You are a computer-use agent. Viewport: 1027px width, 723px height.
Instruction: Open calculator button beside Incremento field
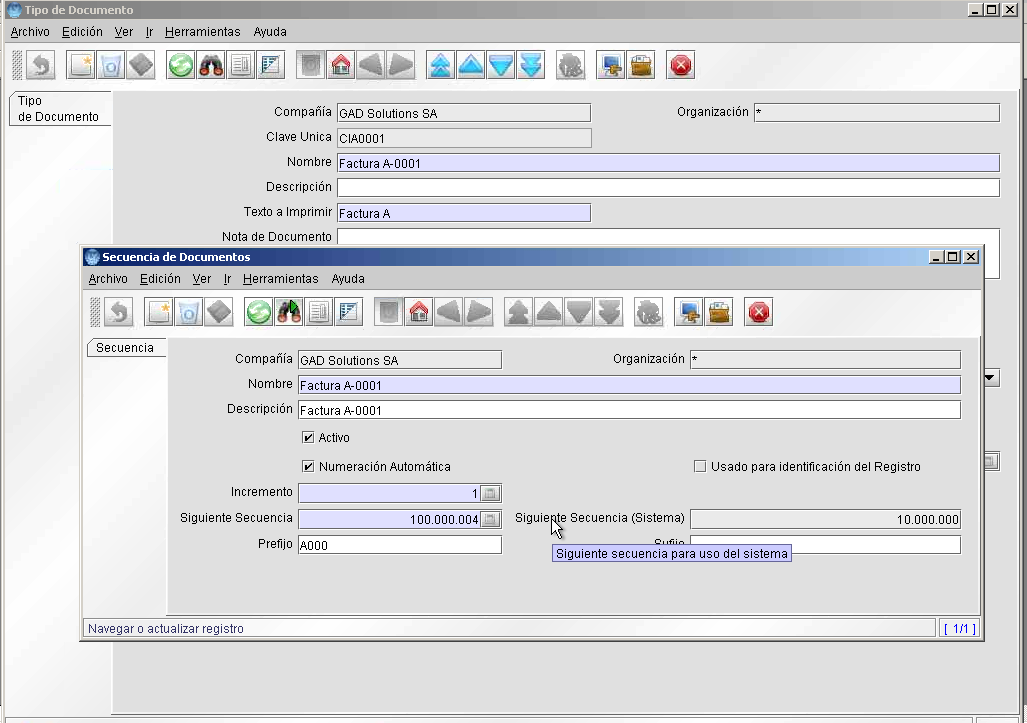pos(491,493)
